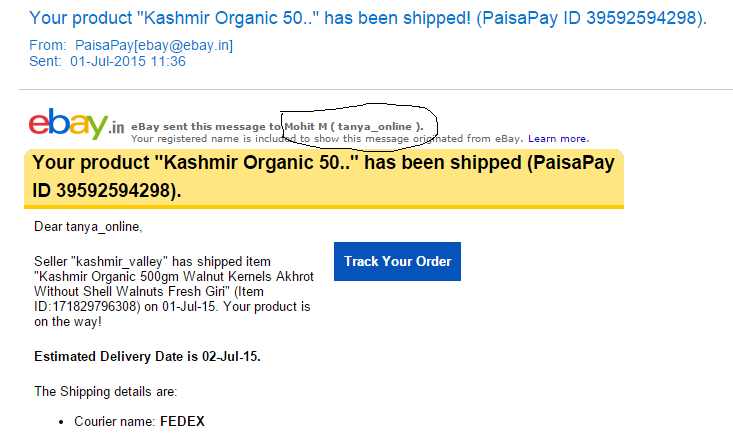Click the courier name FEDEX

click(182, 422)
